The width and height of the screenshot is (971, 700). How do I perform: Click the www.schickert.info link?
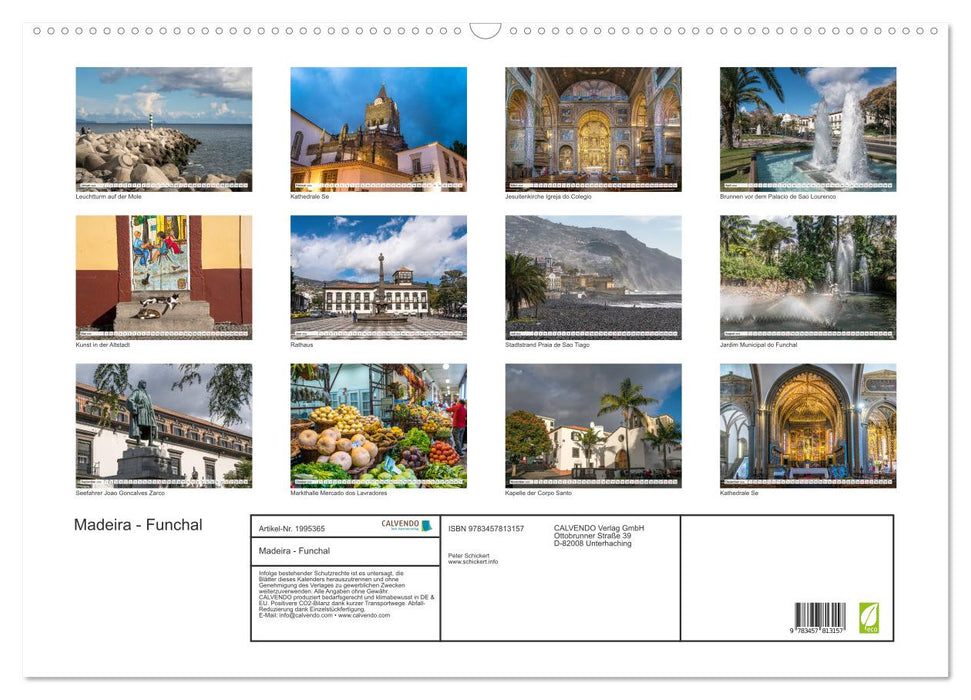tap(472, 562)
